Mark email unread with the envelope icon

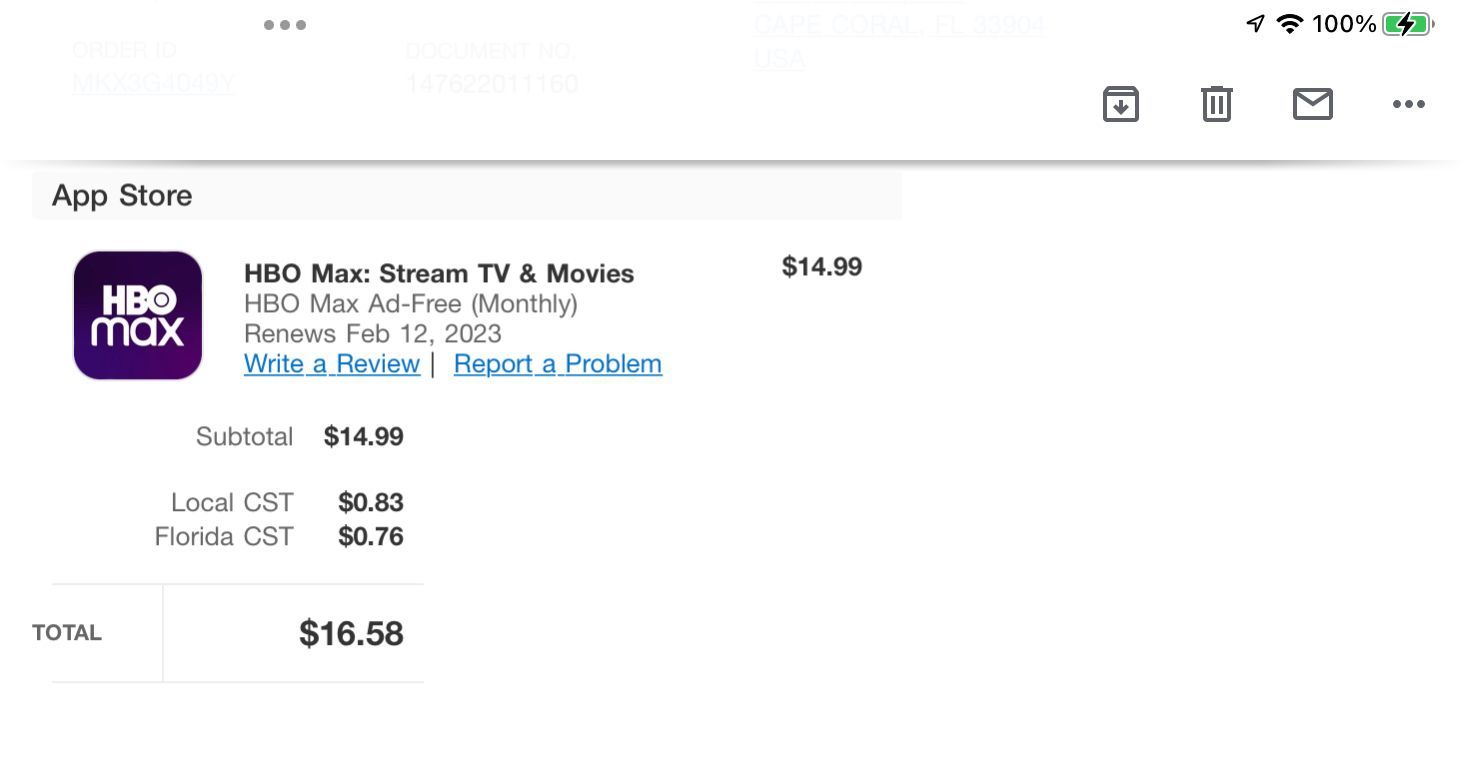tap(1312, 104)
